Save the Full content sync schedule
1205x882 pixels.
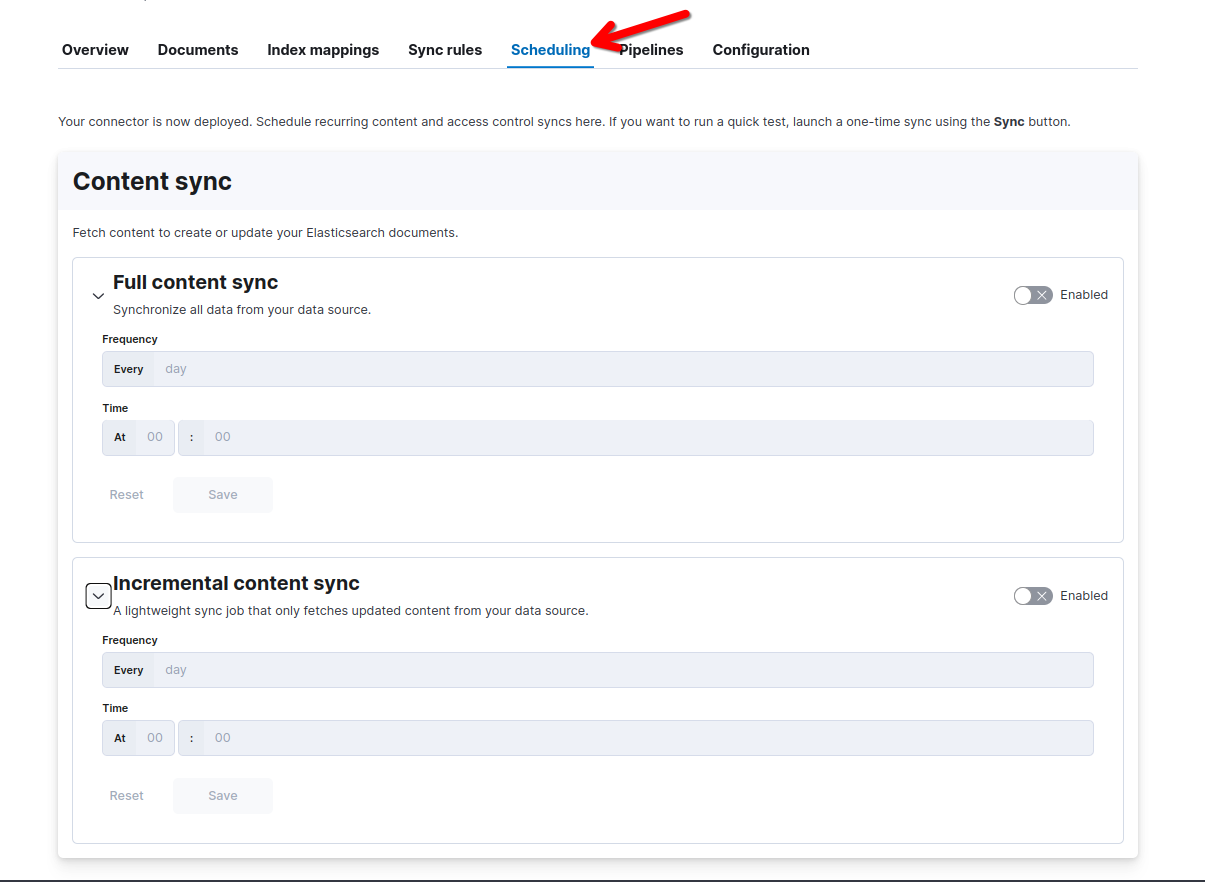coord(222,494)
